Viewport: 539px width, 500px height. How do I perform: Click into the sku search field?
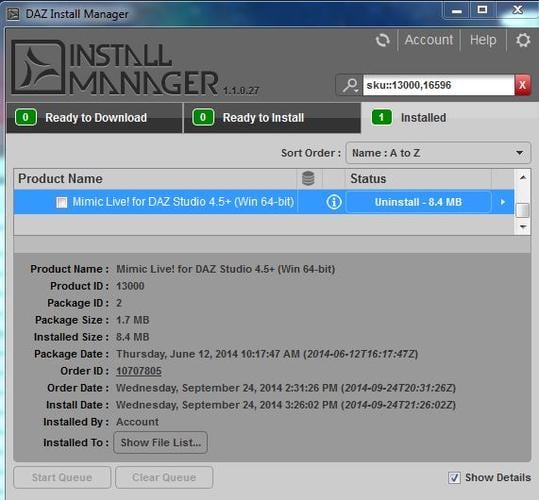[x=438, y=85]
